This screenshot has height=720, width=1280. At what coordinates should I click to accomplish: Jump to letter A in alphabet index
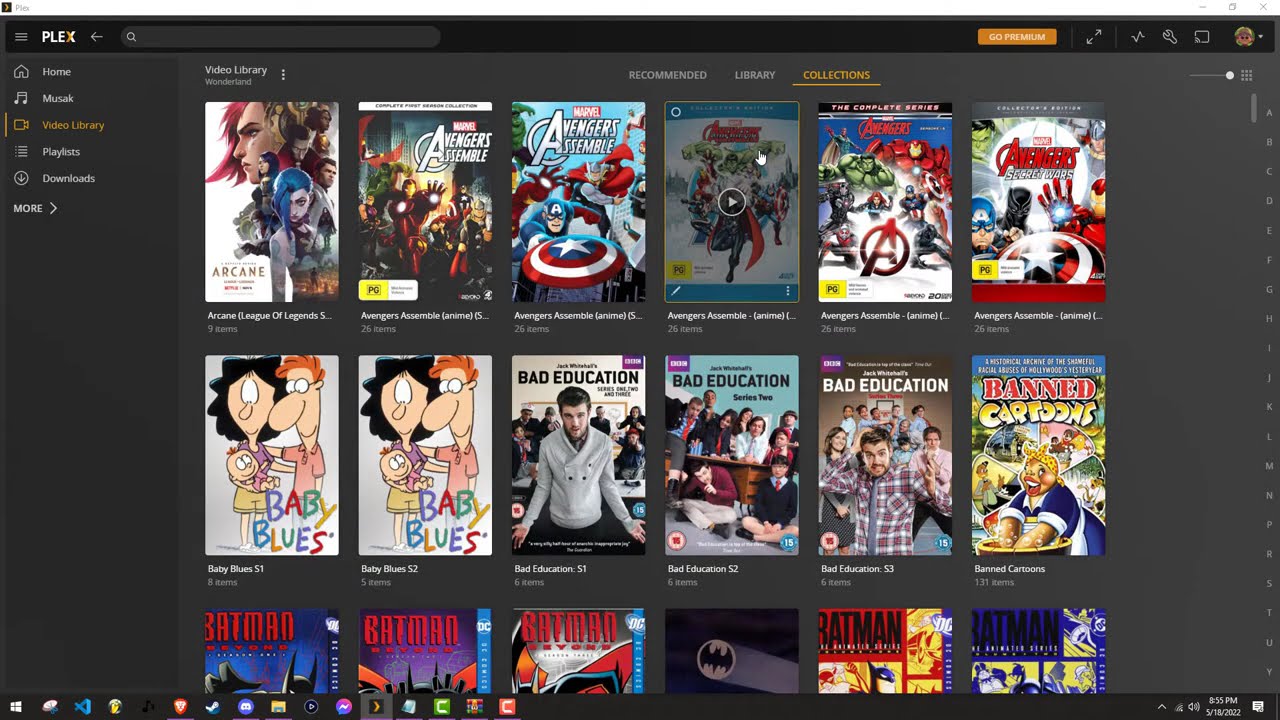point(1270,113)
